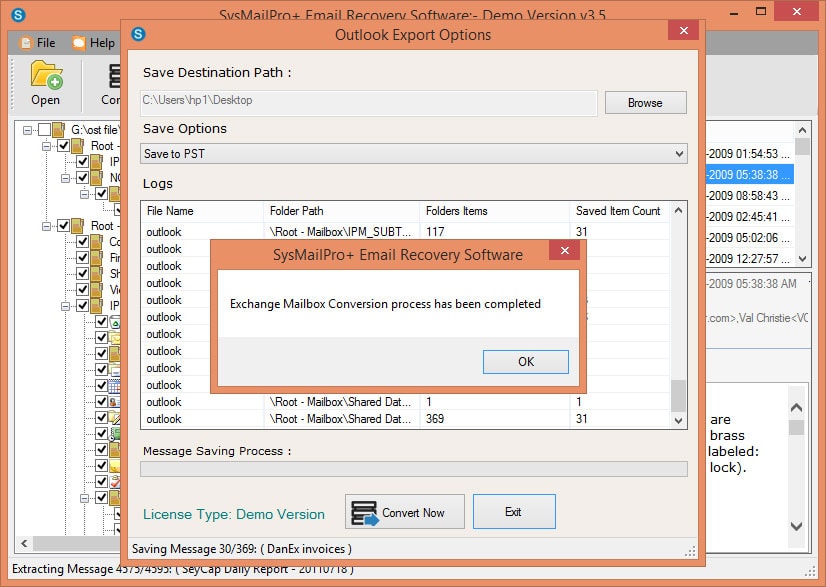Close the Outlook Export Options dialog
826x587 pixels.
click(683, 31)
